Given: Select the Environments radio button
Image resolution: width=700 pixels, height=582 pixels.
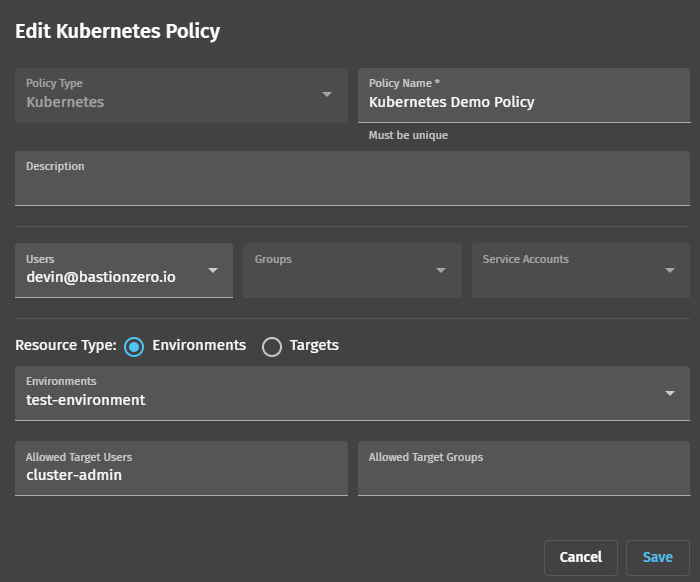Looking at the screenshot, I should [134, 347].
